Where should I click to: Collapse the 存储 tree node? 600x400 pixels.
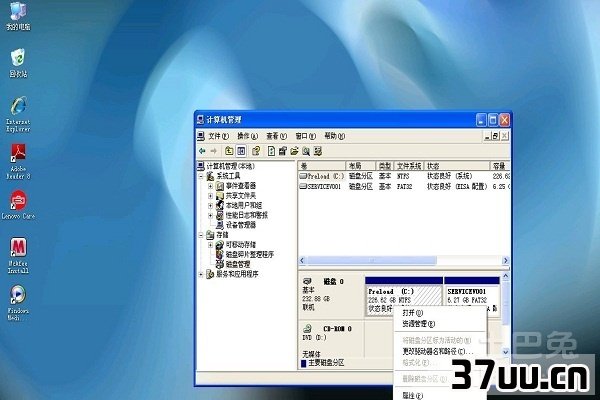201,235
